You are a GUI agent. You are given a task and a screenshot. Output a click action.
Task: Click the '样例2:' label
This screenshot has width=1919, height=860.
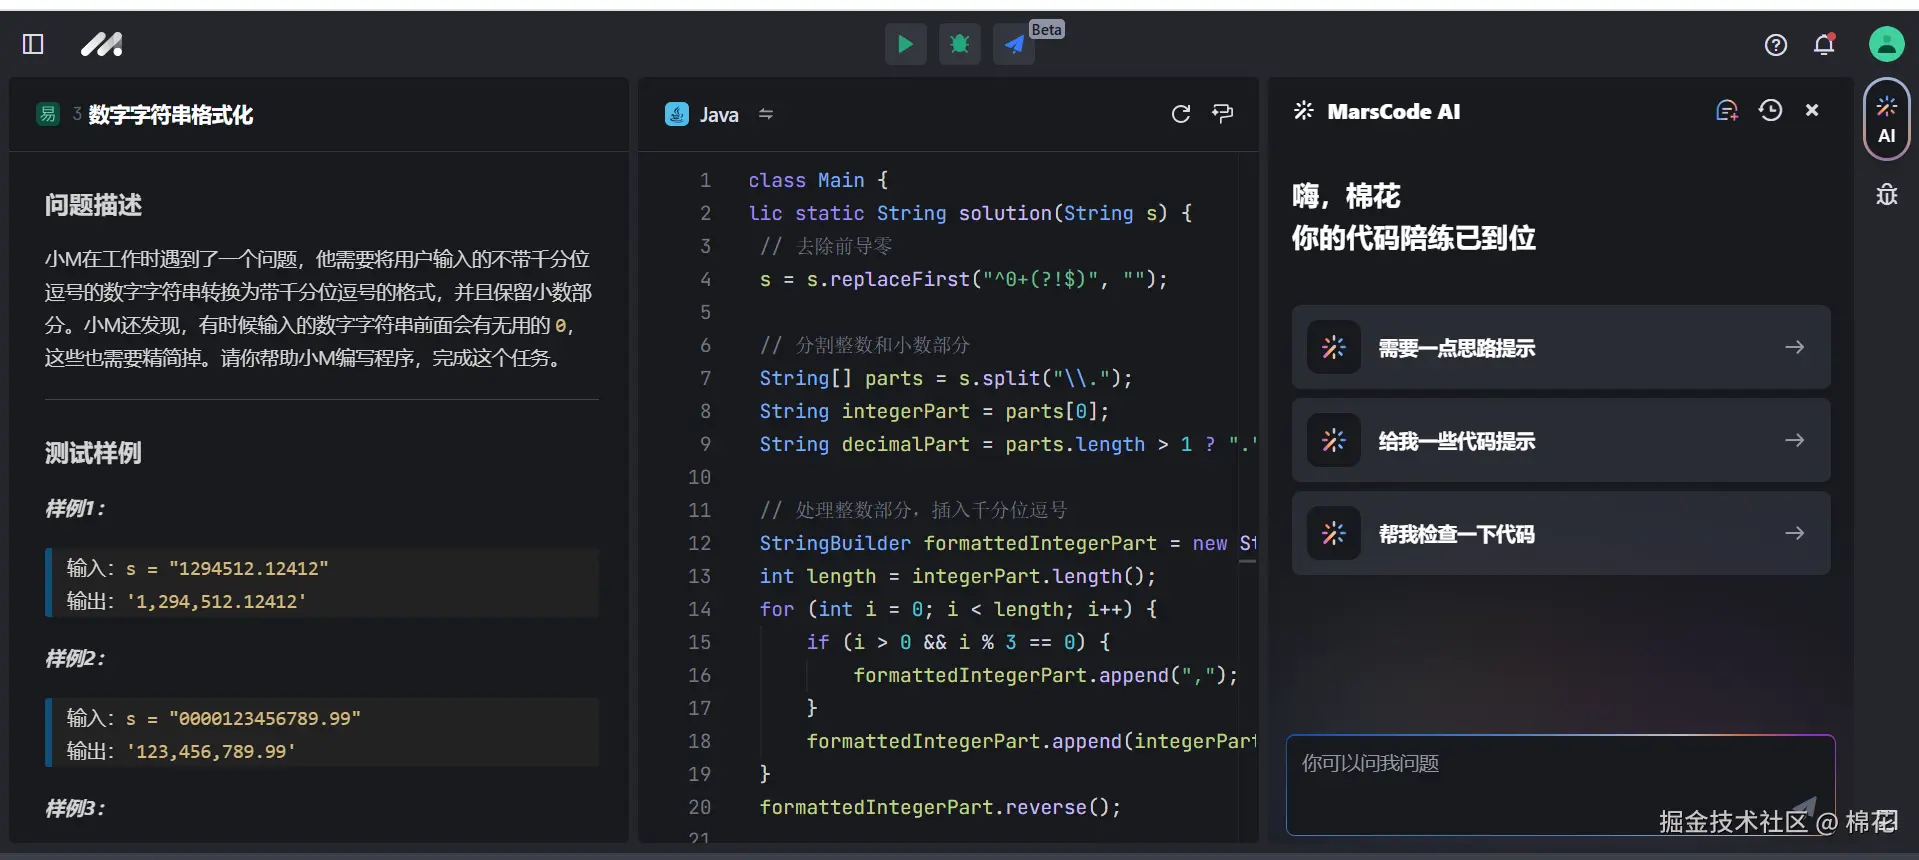(75, 658)
